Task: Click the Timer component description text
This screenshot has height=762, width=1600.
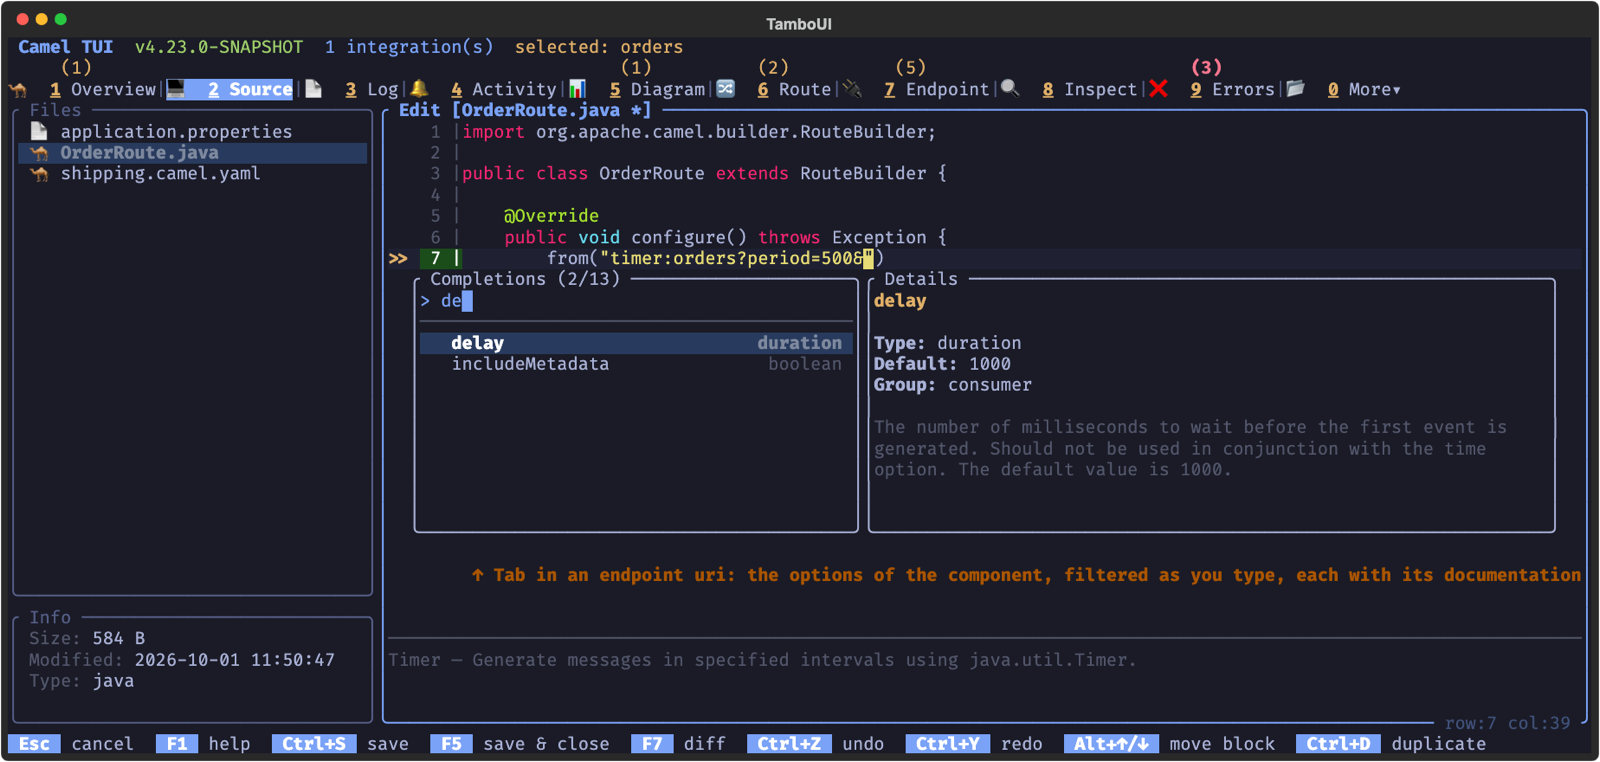Action: click(762, 660)
